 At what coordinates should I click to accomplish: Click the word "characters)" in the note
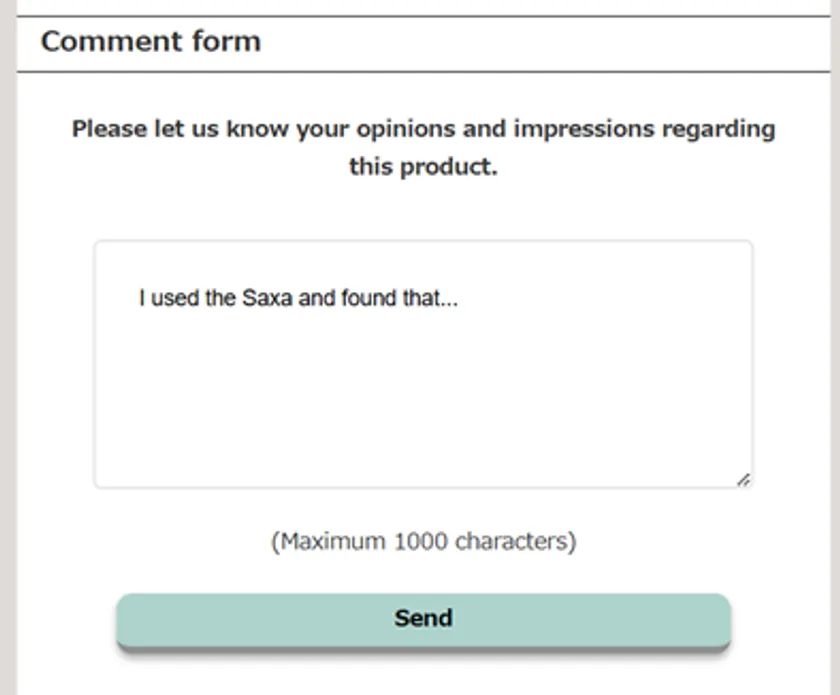click(x=516, y=542)
